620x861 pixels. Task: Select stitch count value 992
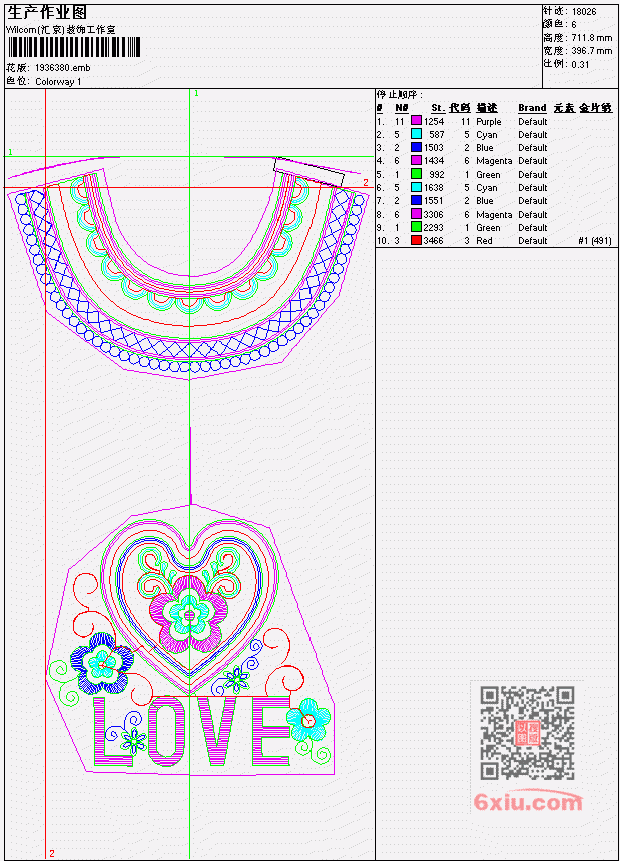tap(437, 175)
